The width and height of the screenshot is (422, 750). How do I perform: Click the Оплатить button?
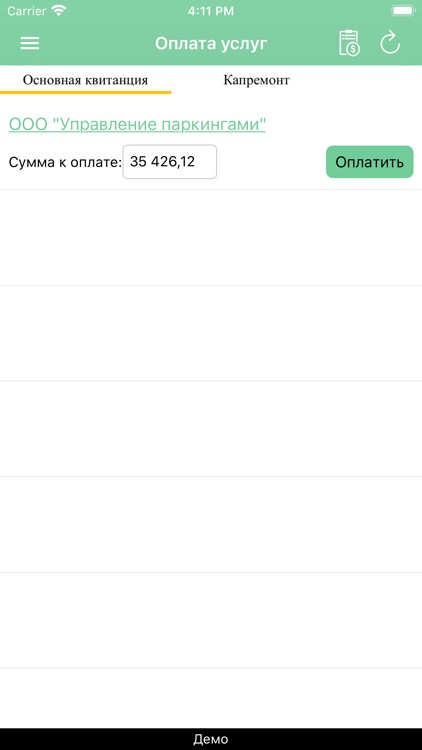pyautogui.click(x=369, y=162)
